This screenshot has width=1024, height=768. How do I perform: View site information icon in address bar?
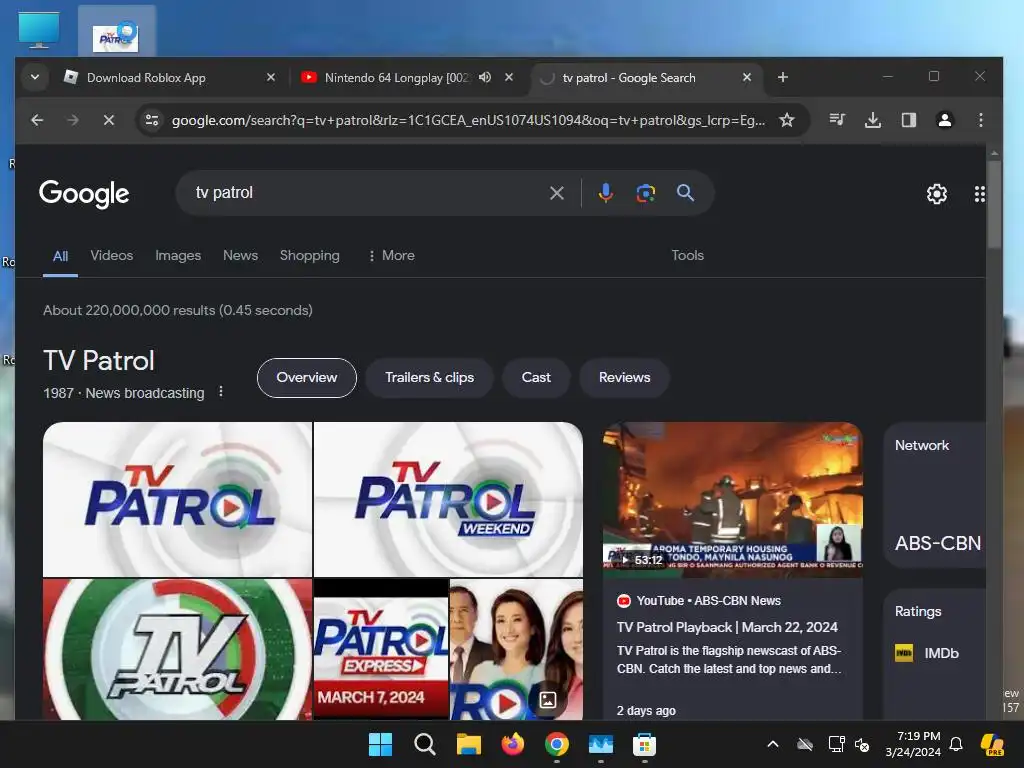tap(152, 120)
